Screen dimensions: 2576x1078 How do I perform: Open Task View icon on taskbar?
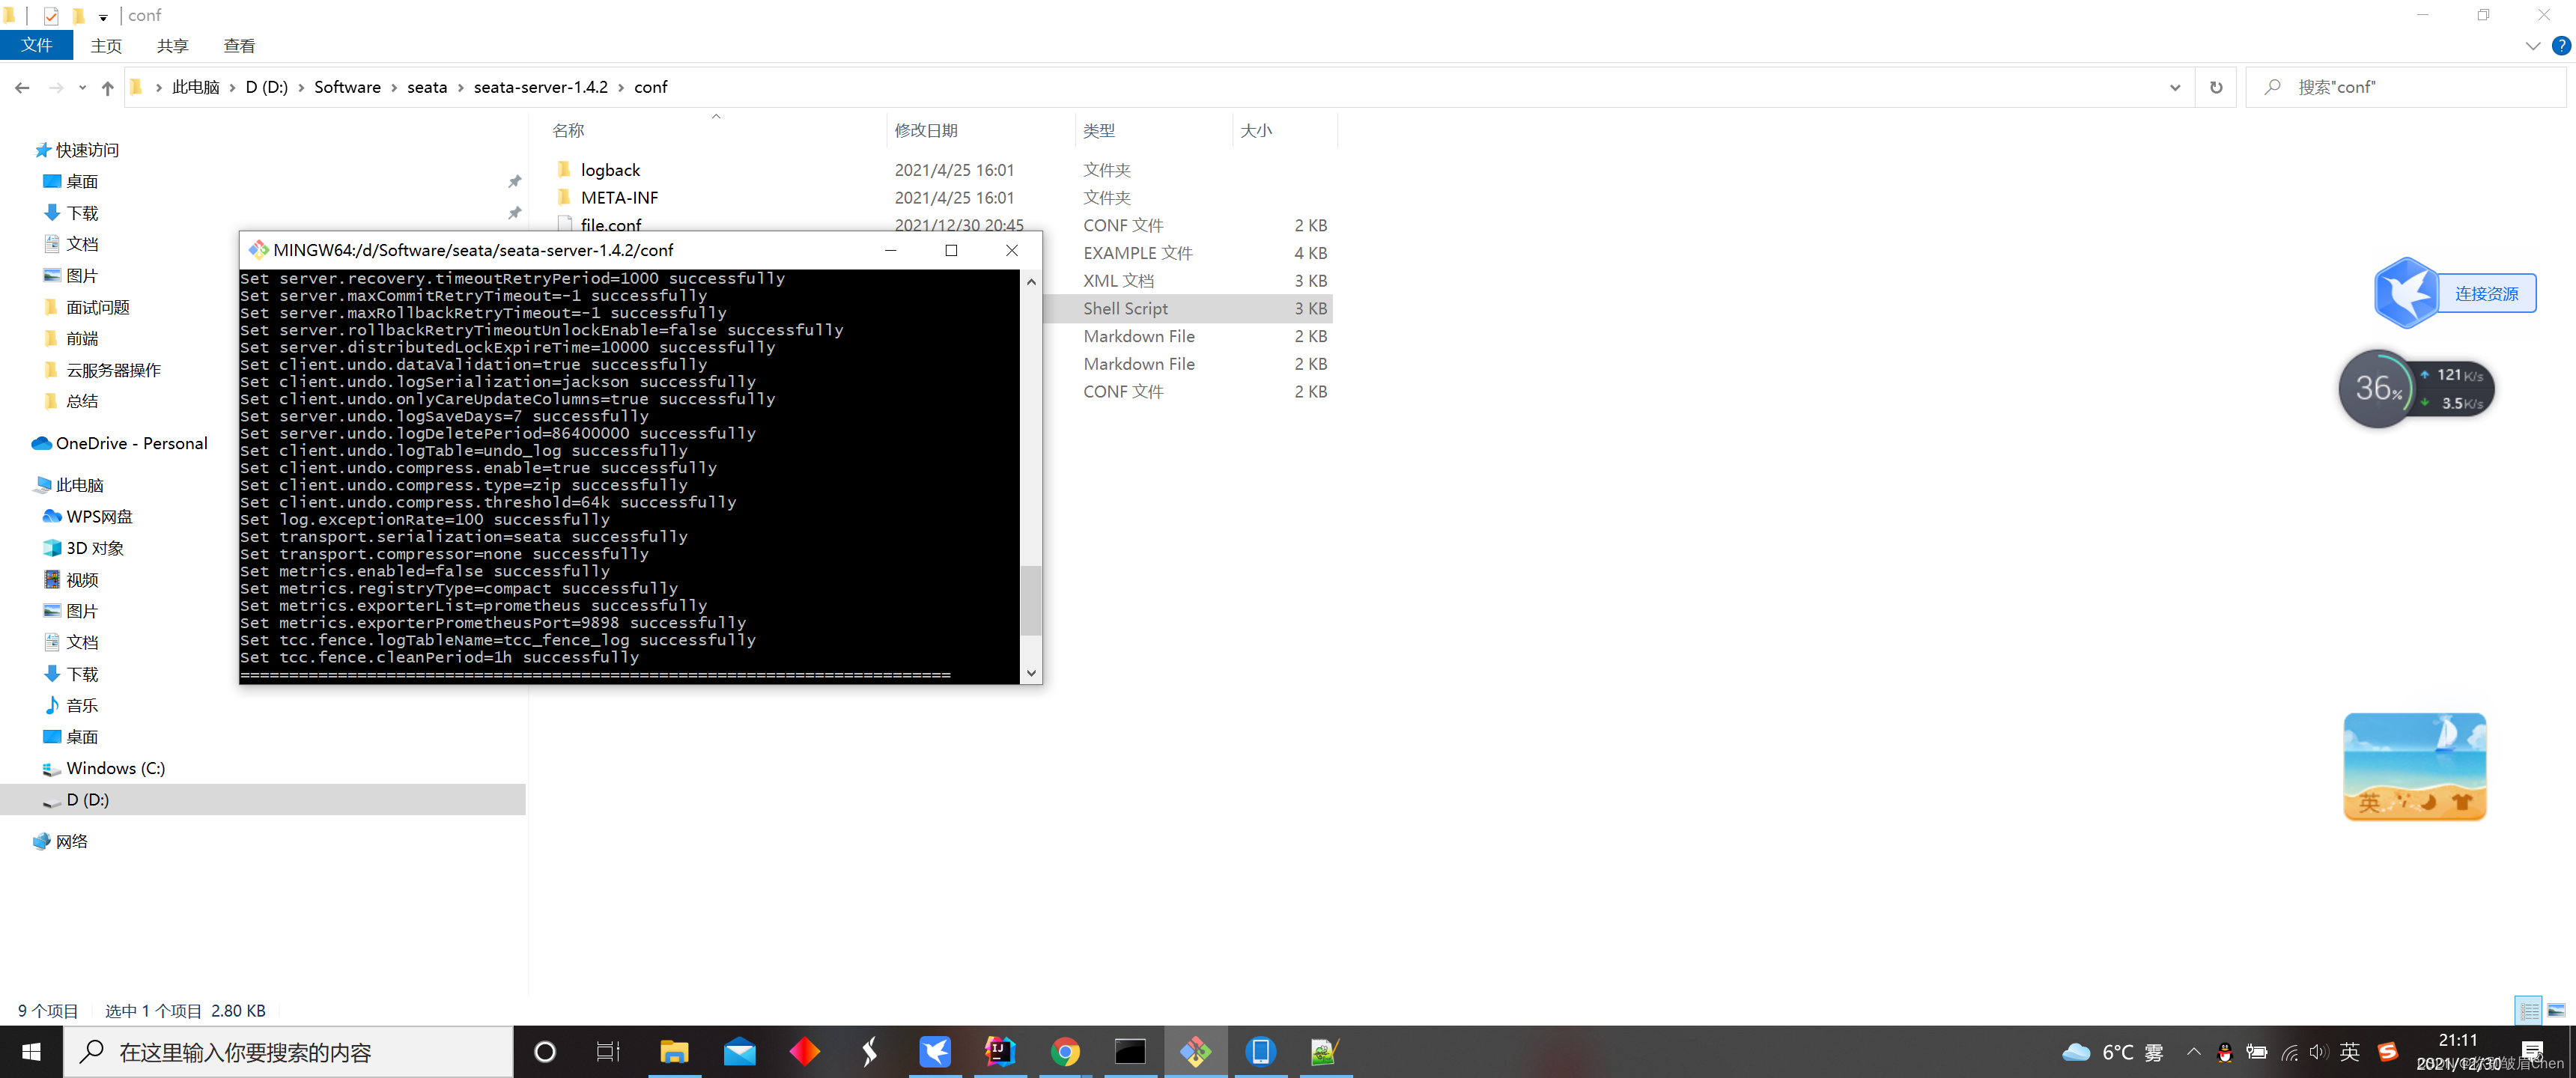[607, 1051]
